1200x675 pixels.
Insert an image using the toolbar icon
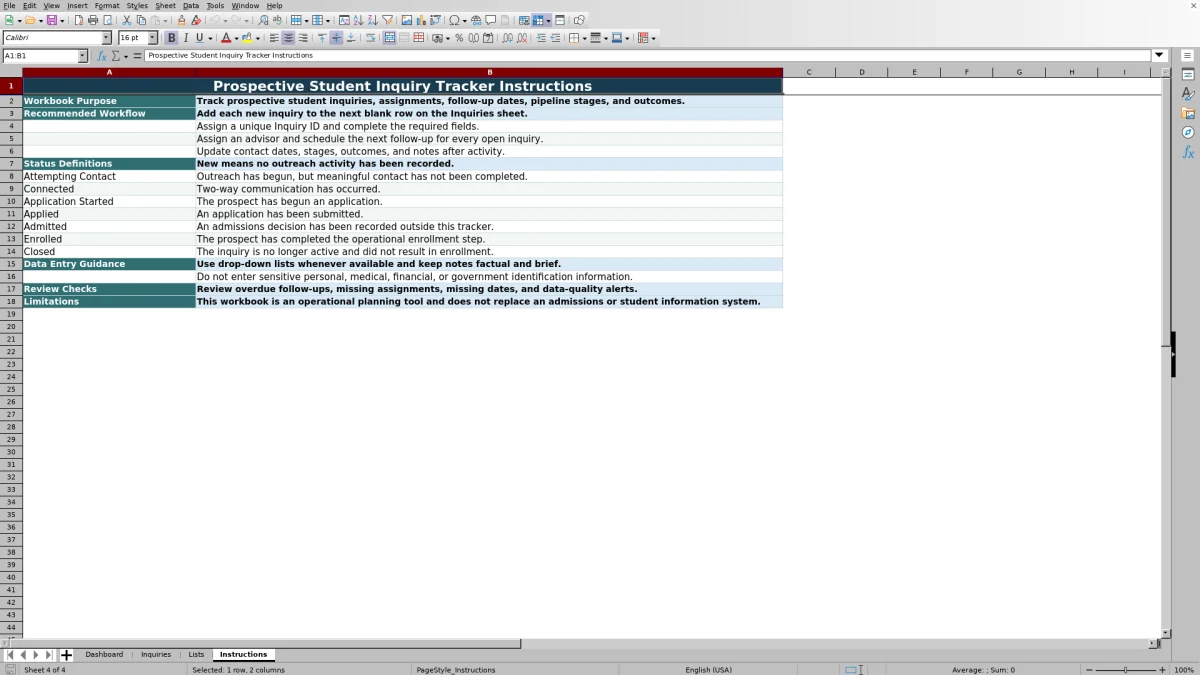[x=407, y=20]
